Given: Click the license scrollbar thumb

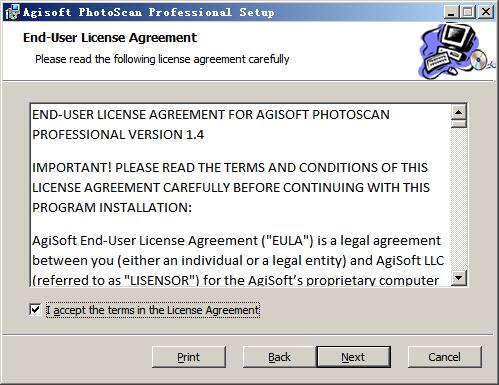Looking at the screenshot, I should [x=459, y=124].
